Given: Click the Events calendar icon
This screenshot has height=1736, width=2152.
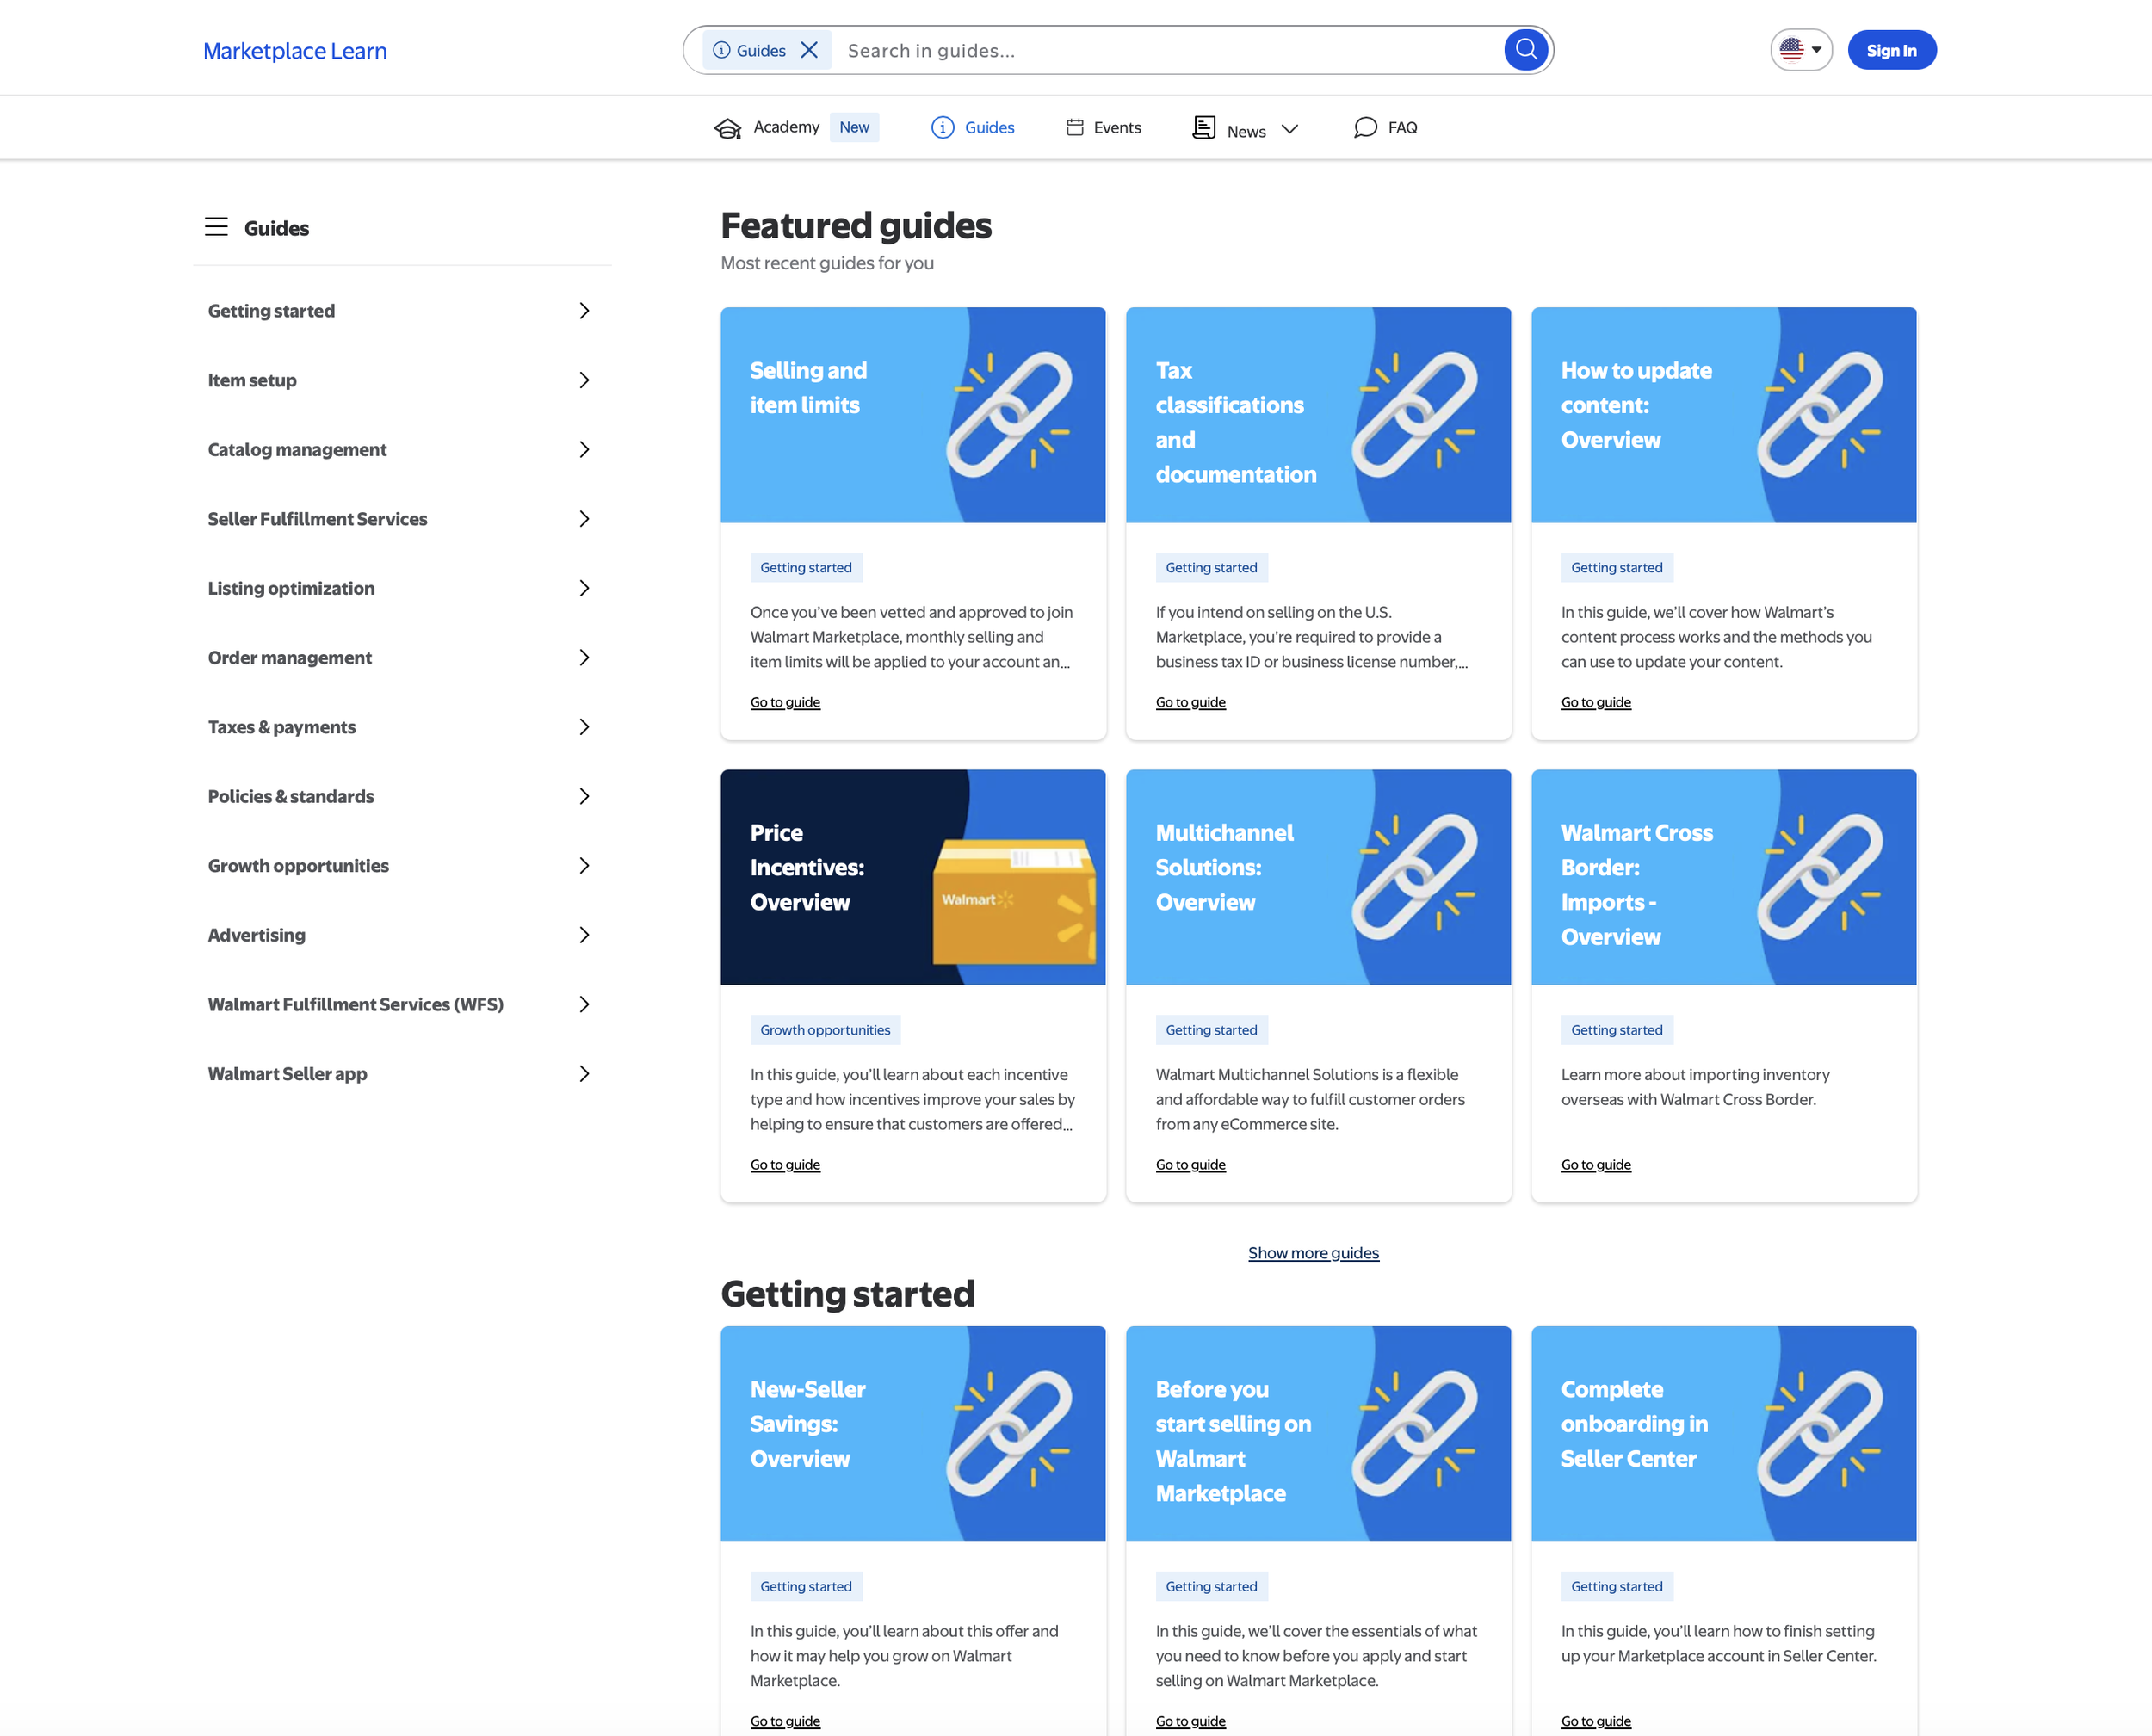Looking at the screenshot, I should point(1074,127).
